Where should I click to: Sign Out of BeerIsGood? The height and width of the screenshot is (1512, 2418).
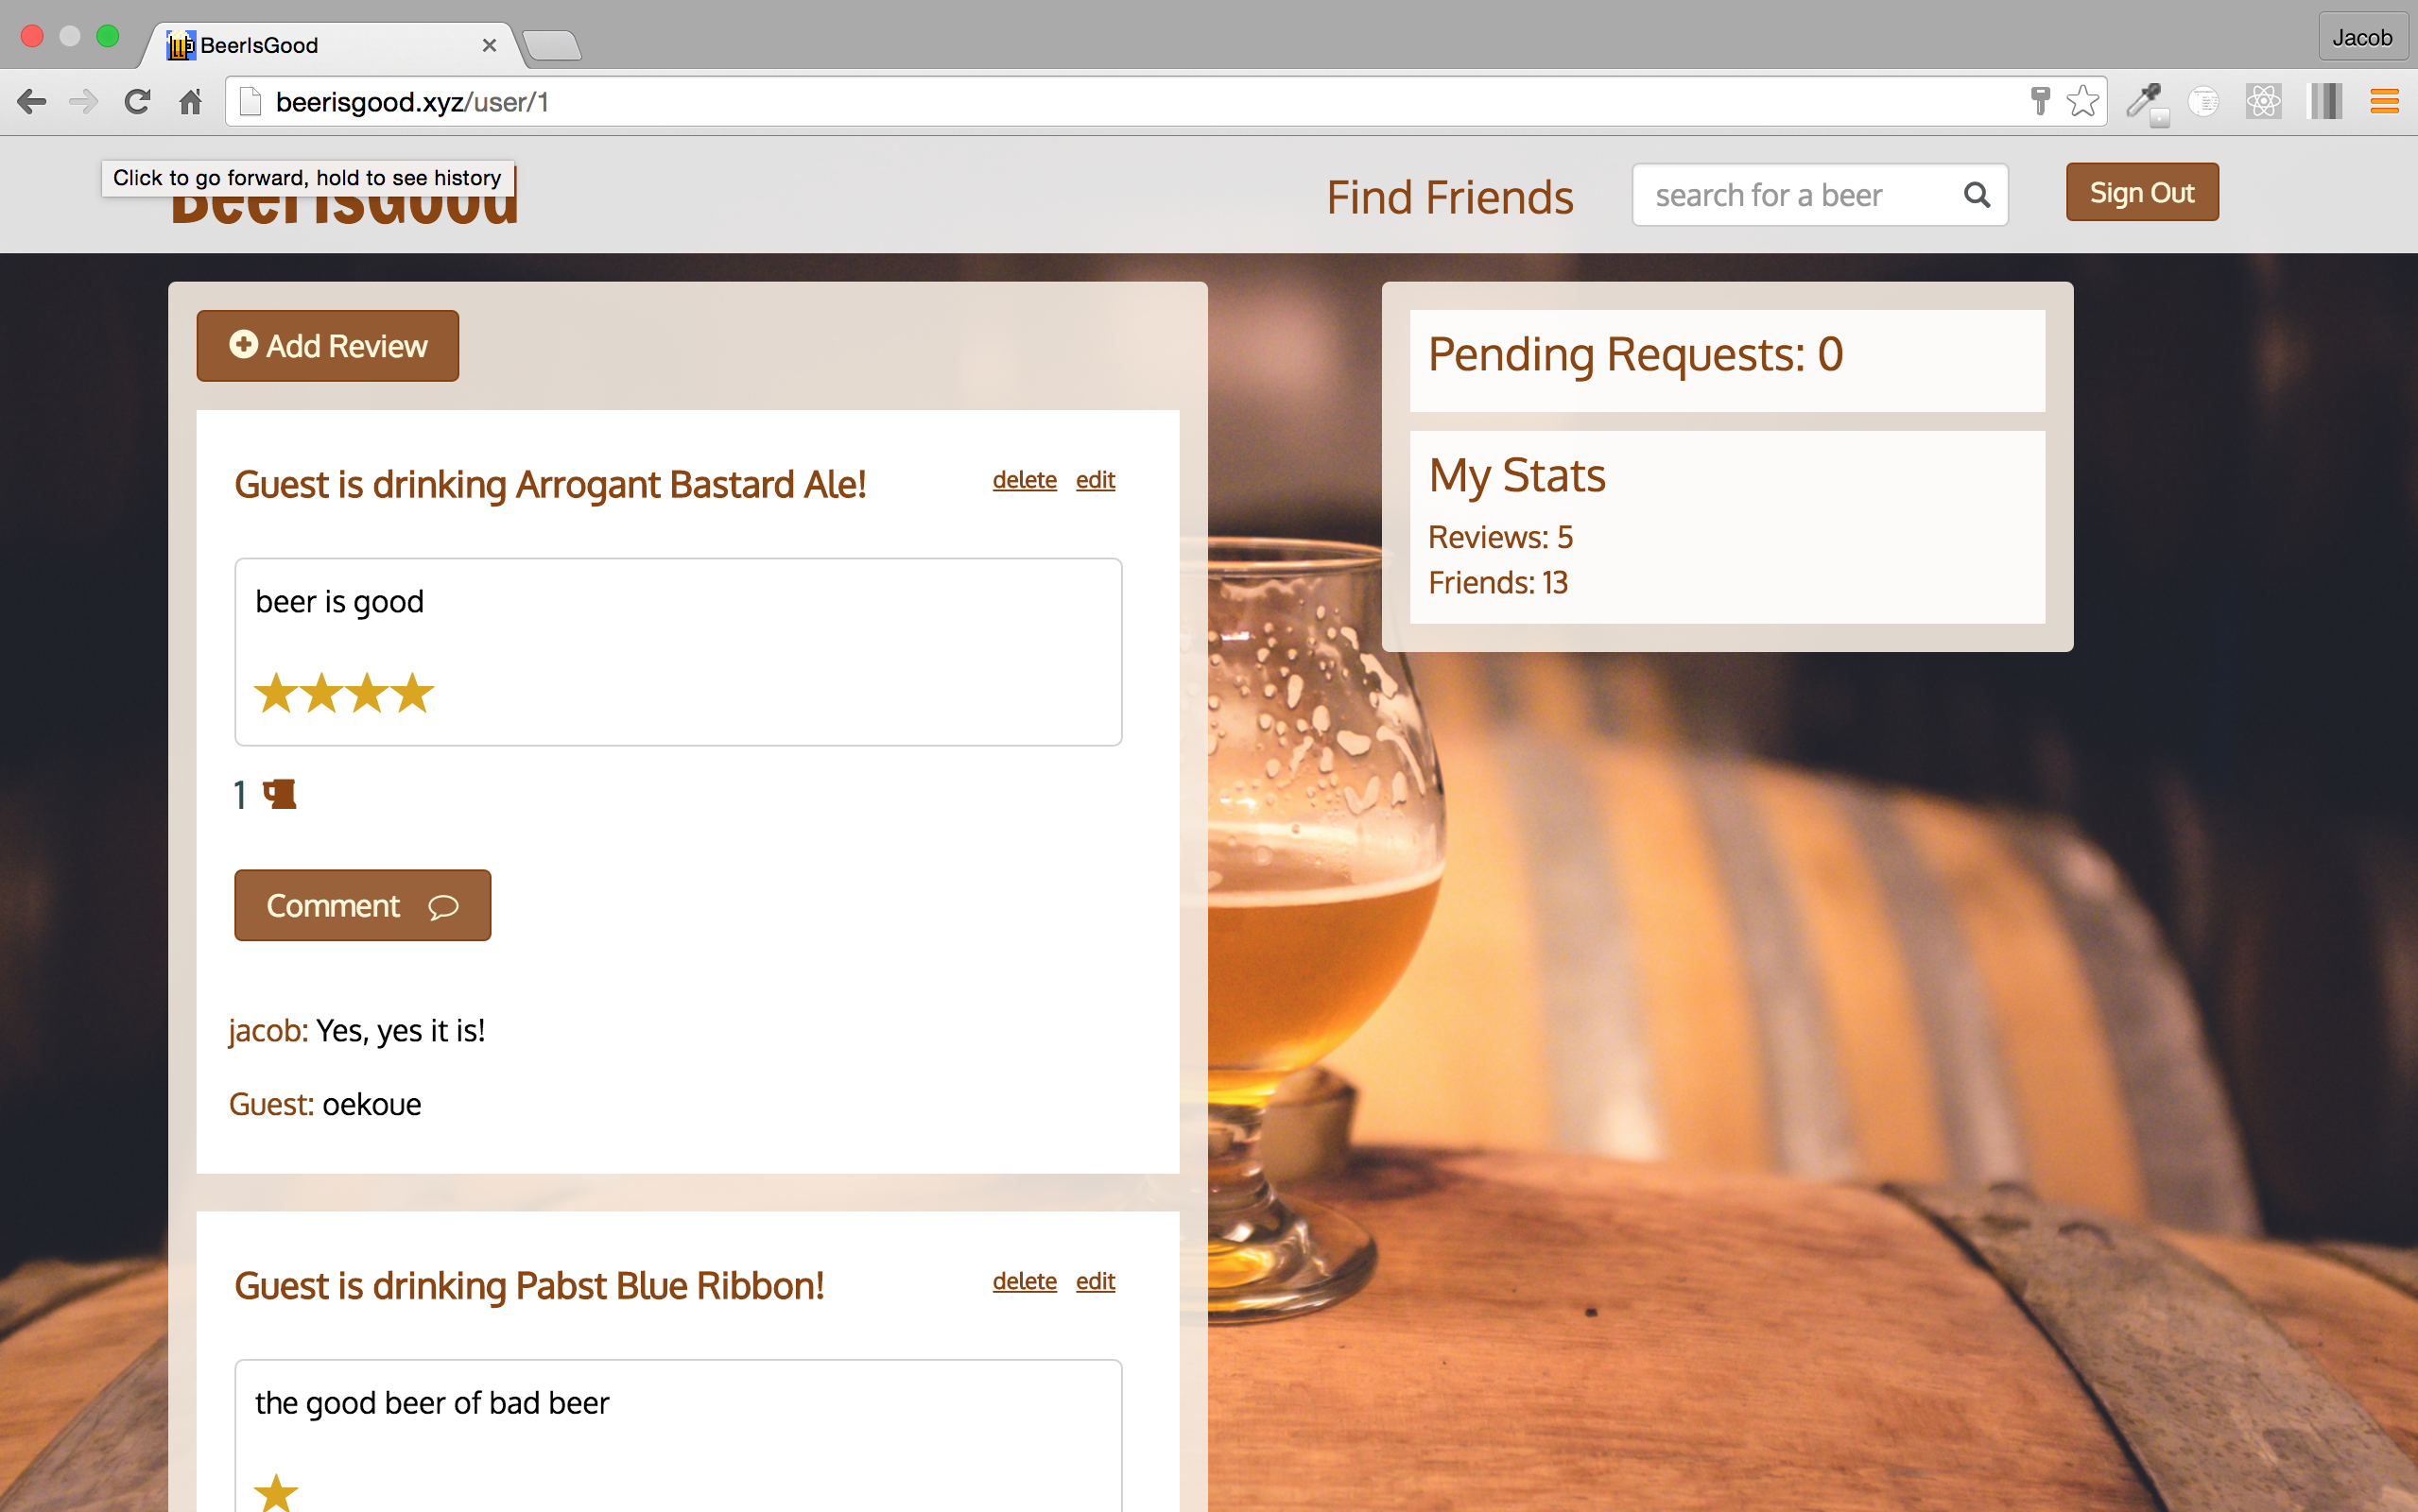coord(2142,191)
